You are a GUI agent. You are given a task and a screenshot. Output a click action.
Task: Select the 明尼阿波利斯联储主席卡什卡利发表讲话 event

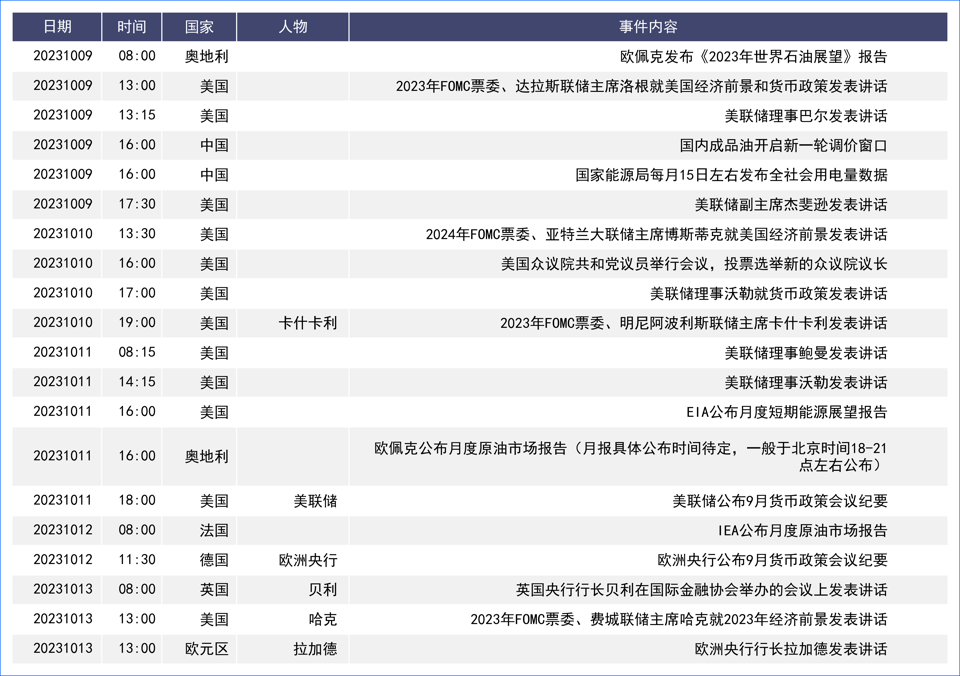pyautogui.click(x=694, y=323)
